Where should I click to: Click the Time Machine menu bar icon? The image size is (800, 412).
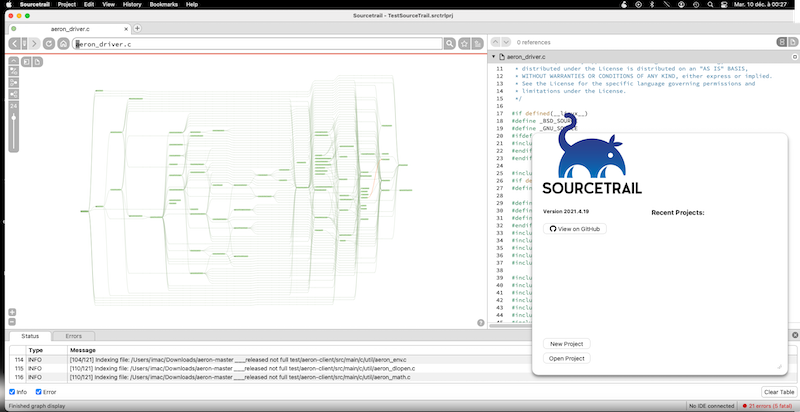click(696, 4)
